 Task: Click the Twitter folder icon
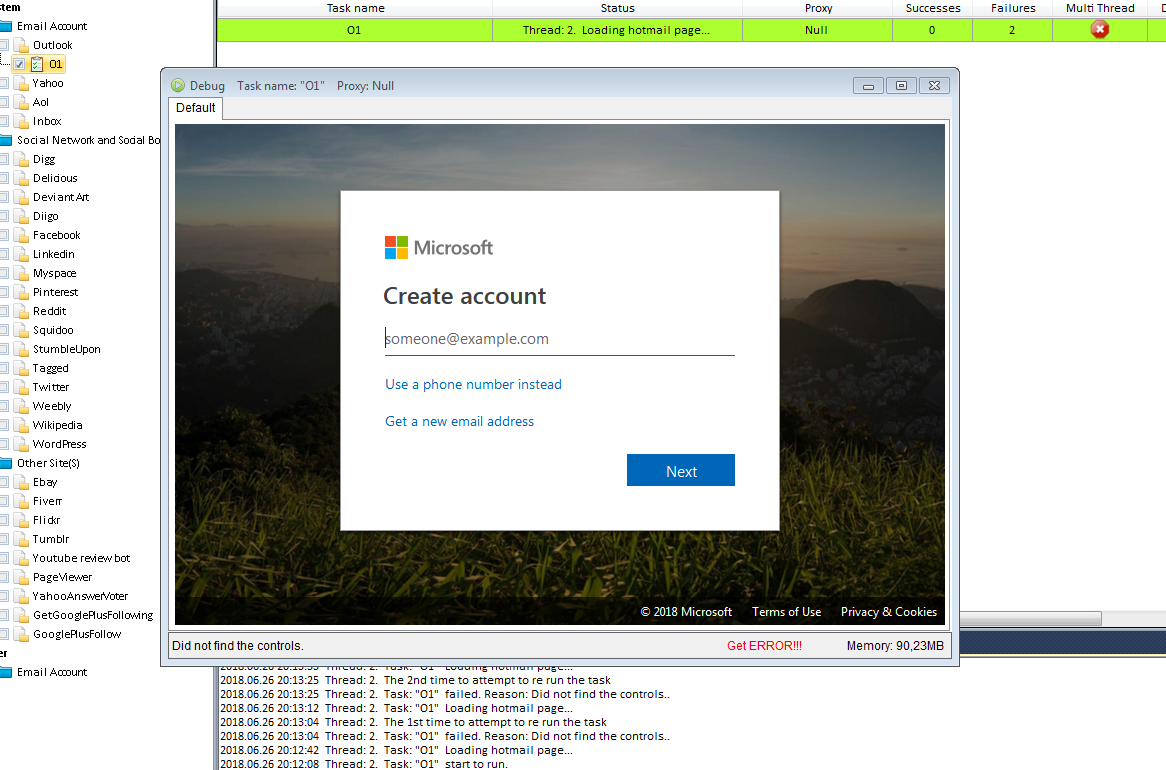(22, 387)
